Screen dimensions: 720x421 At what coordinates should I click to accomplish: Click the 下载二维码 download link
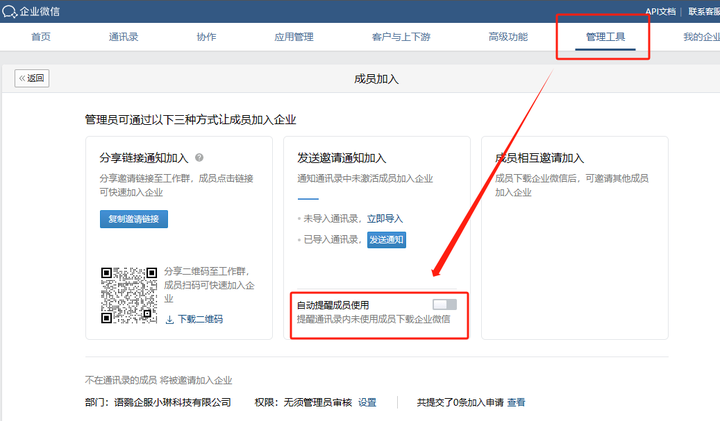[x=194, y=319]
